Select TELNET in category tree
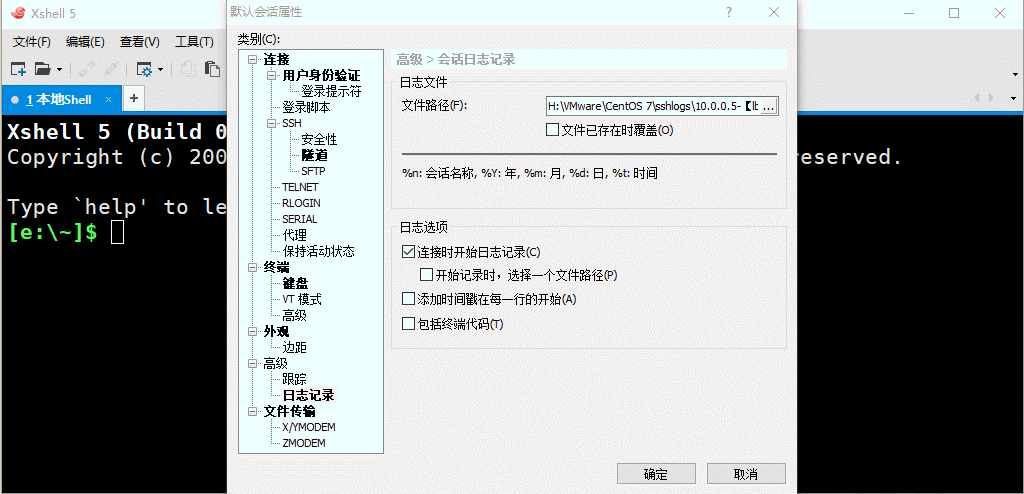 coord(300,188)
